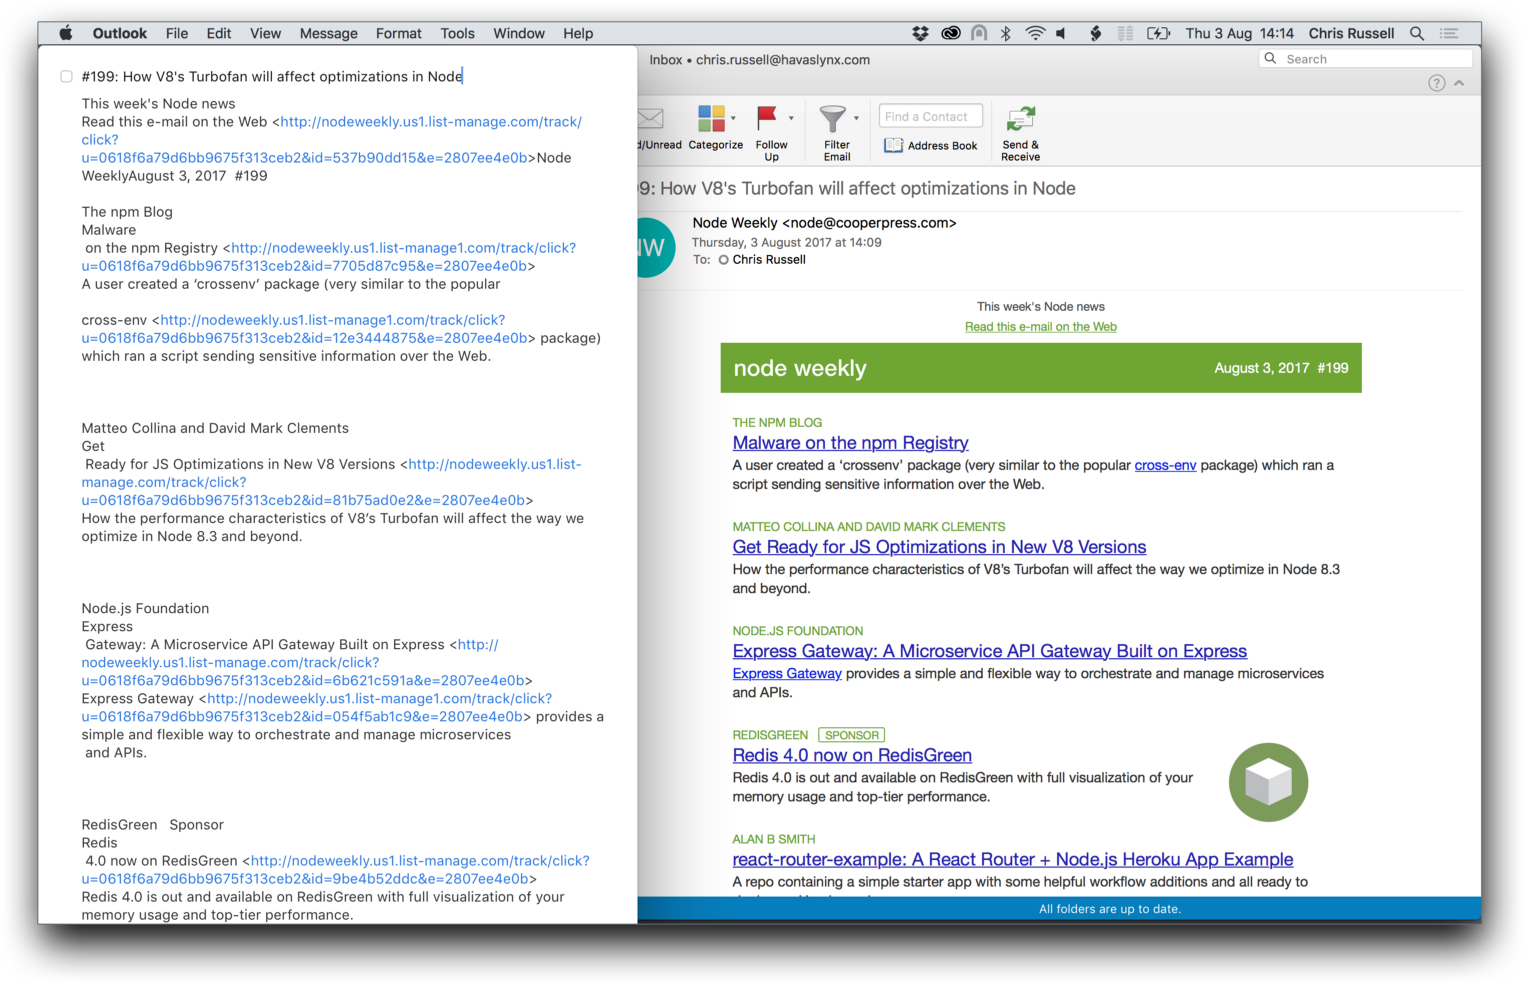Click the 'cross-env' link in email
1526x984 pixels.
tap(1165, 466)
